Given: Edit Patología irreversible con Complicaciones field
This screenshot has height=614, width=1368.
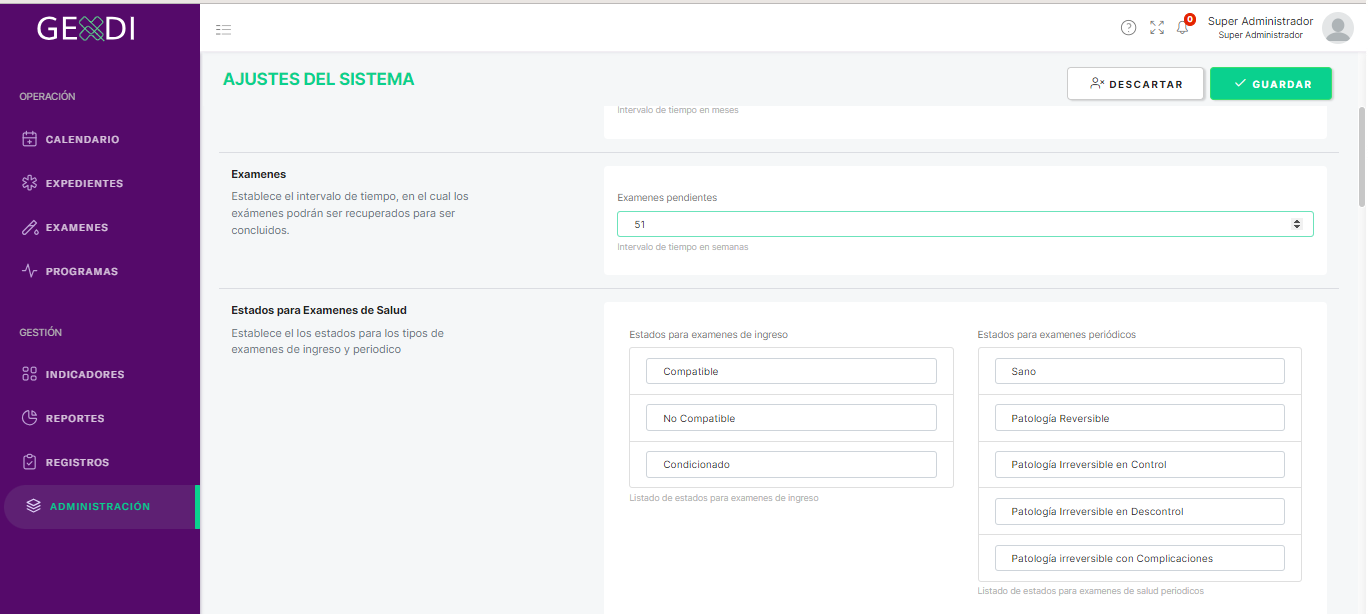Looking at the screenshot, I should (1140, 558).
